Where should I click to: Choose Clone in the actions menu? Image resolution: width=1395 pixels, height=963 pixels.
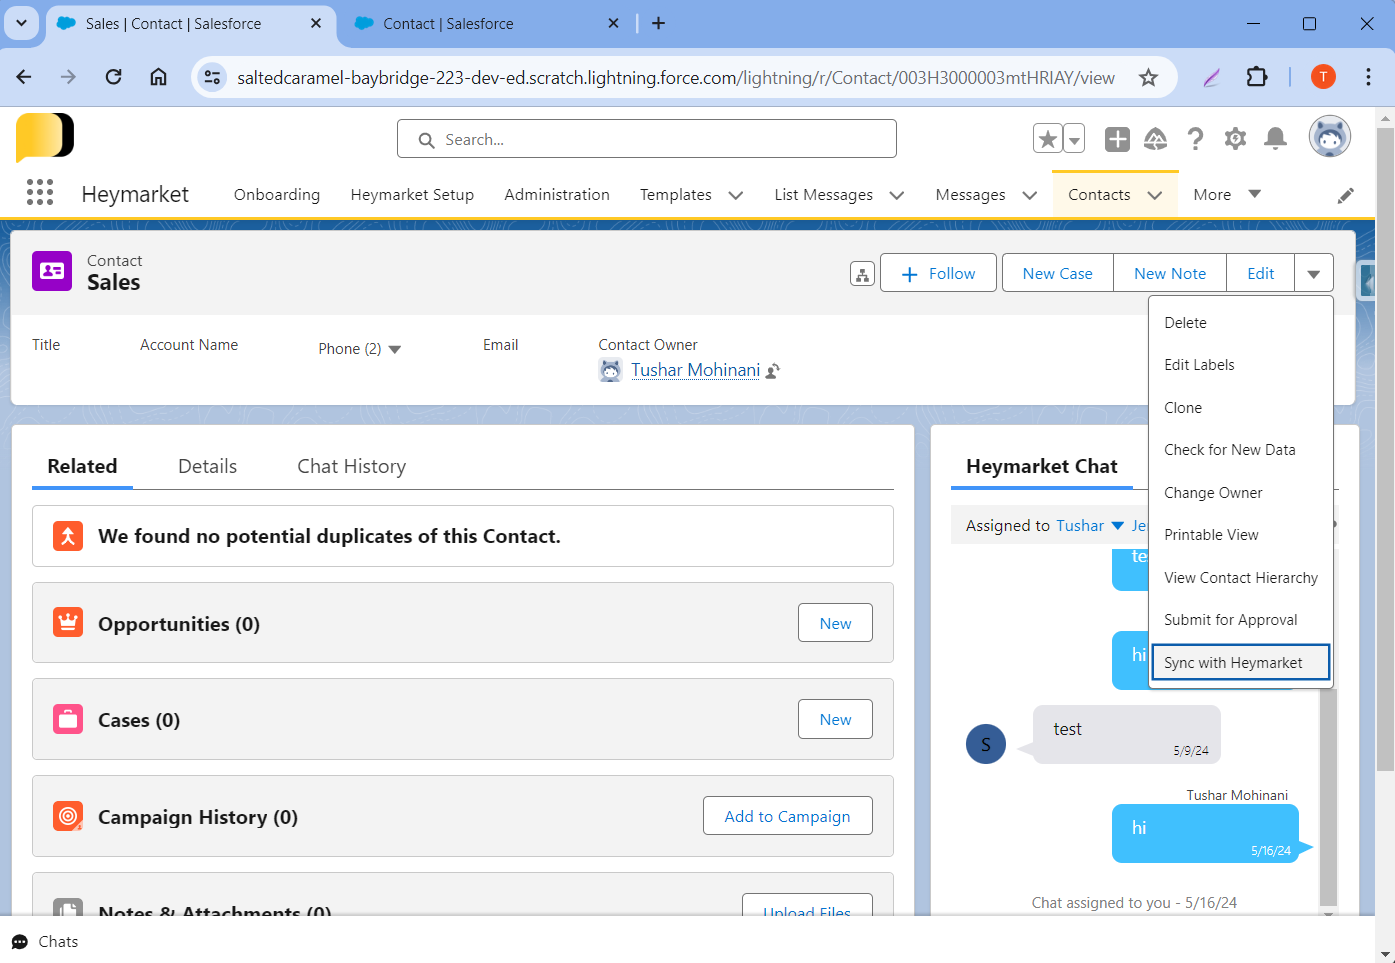(1240, 408)
